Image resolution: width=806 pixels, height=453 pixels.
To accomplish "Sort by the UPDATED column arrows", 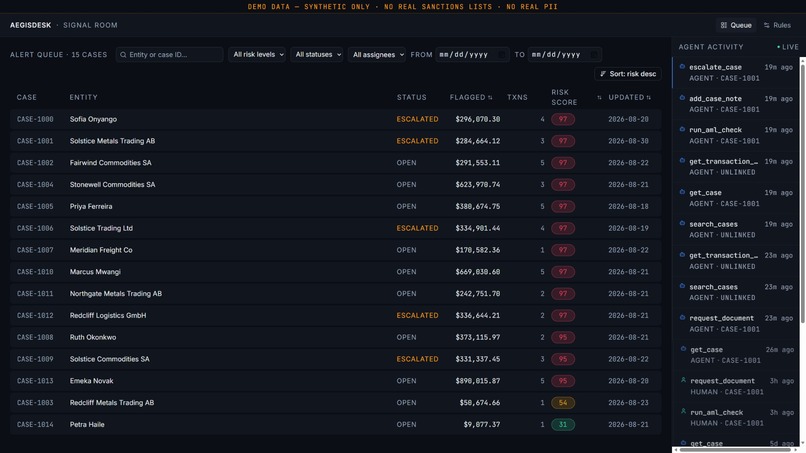I will pos(649,98).
